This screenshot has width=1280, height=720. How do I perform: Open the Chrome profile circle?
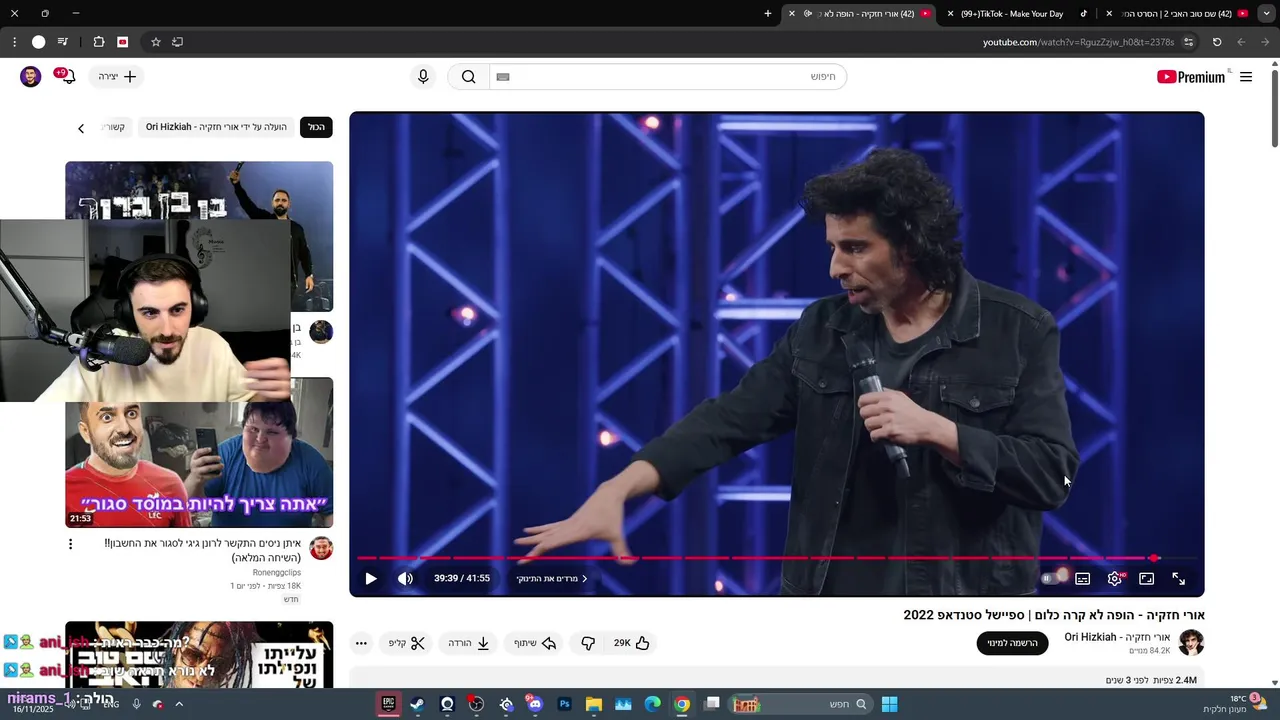coord(38,42)
